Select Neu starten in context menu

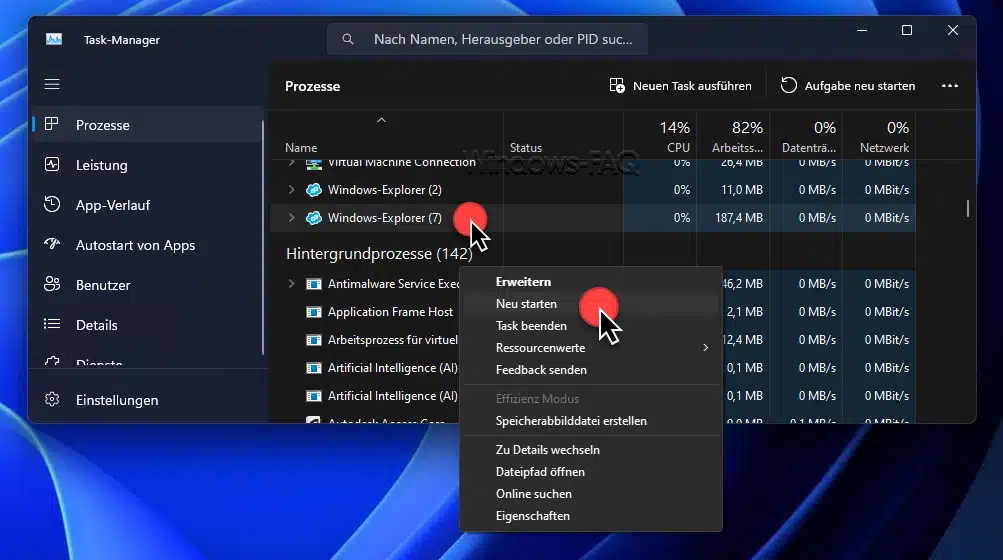(x=526, y=304)
